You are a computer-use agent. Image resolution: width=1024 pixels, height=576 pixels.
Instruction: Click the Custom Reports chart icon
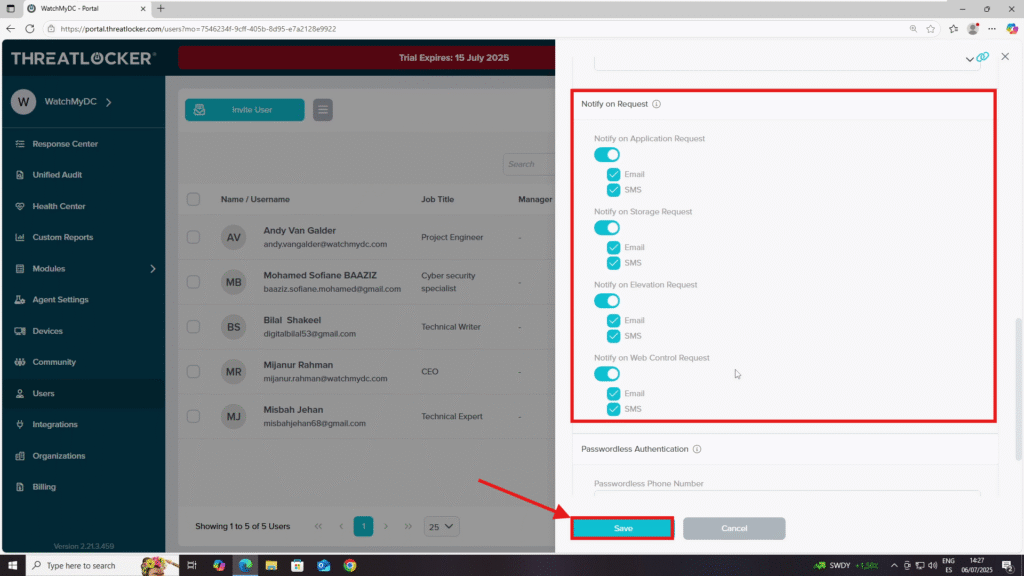pyautogui.click(x=20, y=237)
